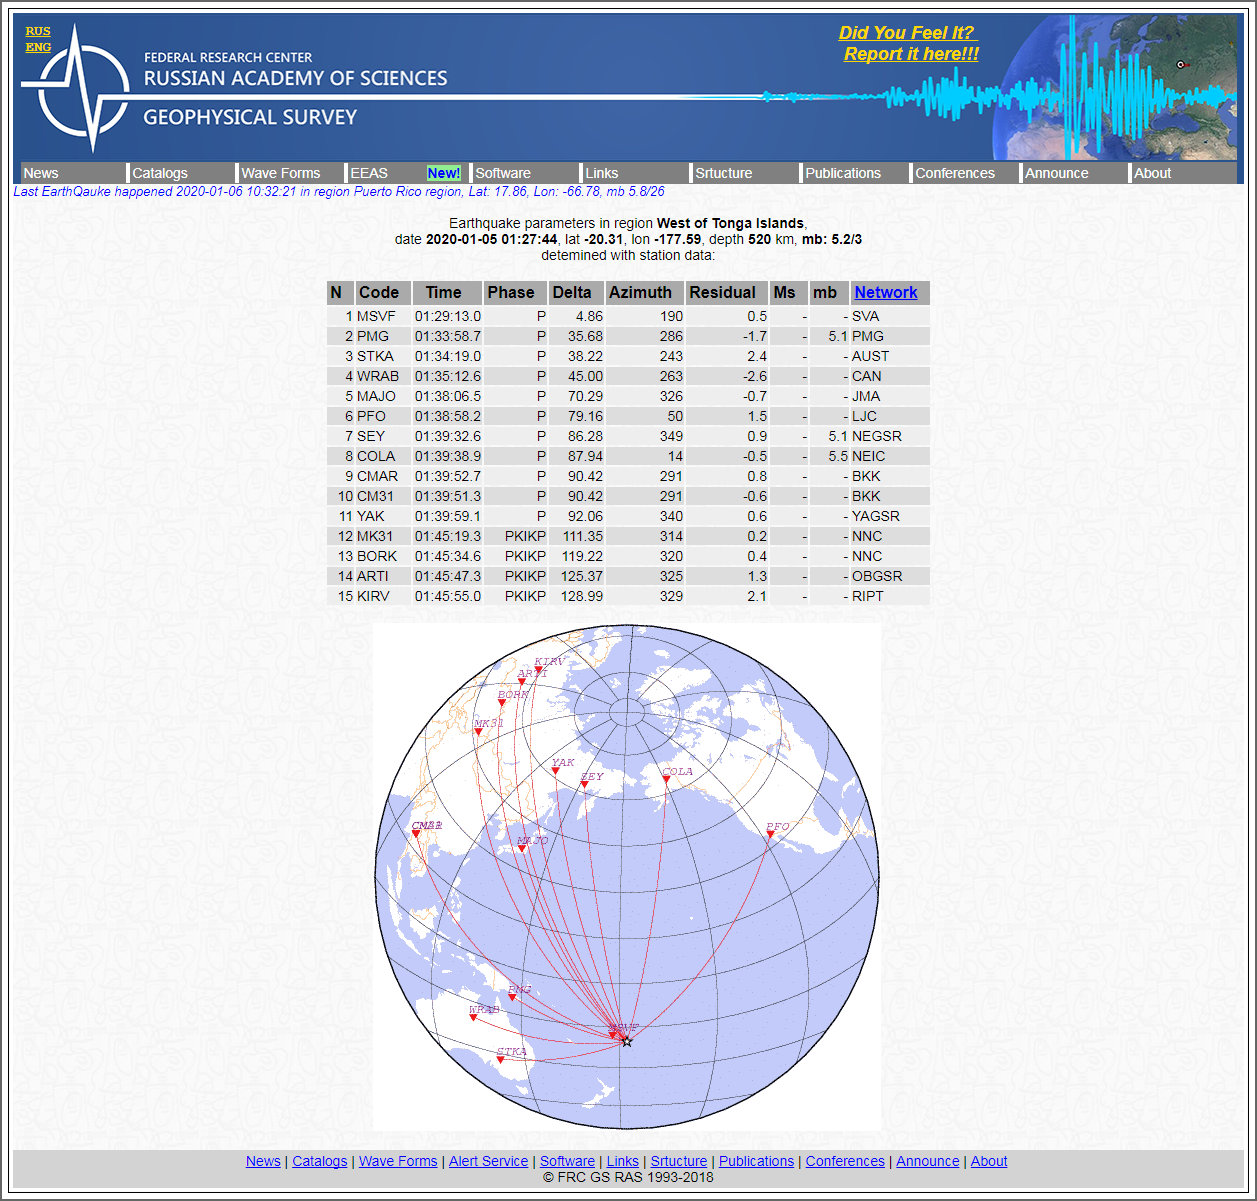This screenshot has width=1257, height=1201.
Task: Click the arrival time 01:33:58.7 cell
Action: (448, 336)
